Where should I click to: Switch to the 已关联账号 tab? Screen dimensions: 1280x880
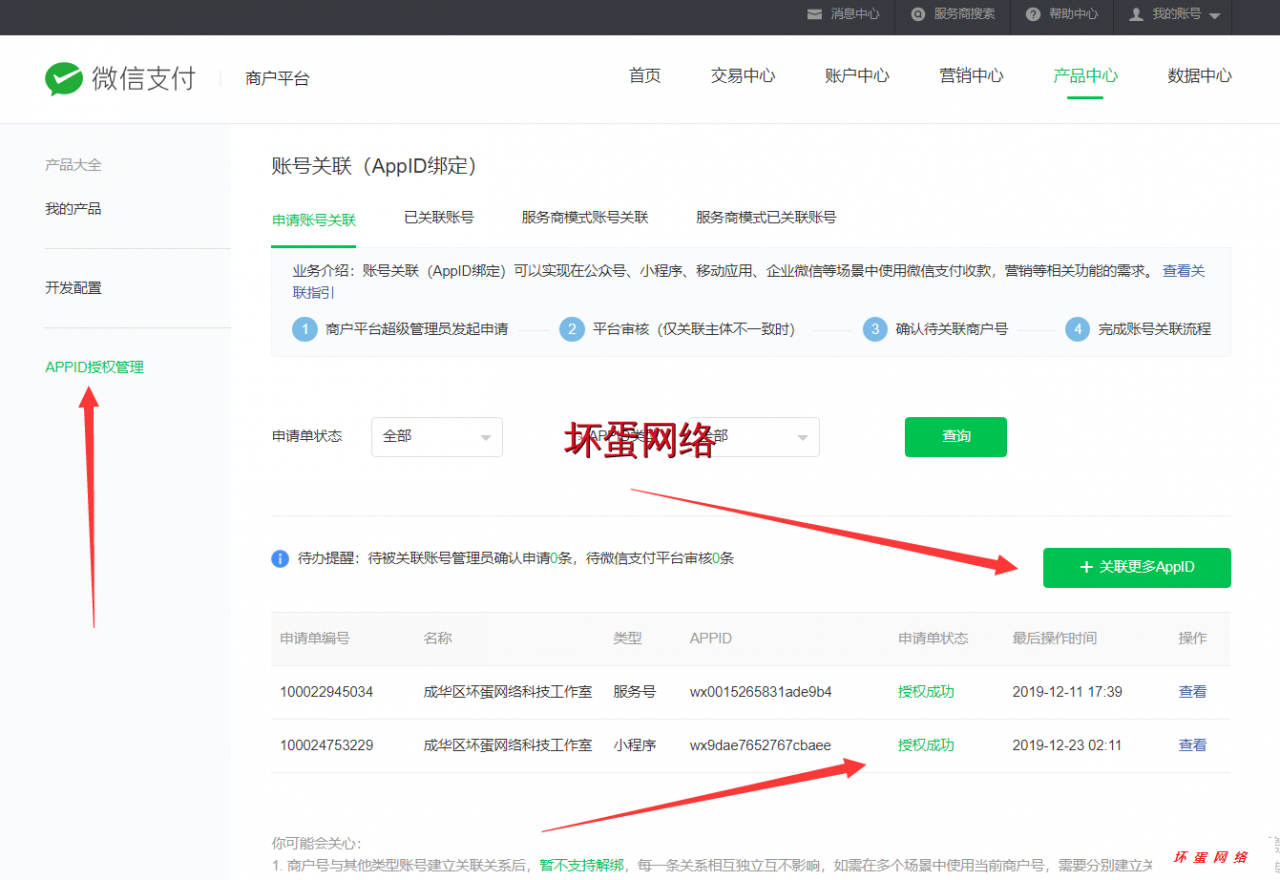tap(438, 216)
